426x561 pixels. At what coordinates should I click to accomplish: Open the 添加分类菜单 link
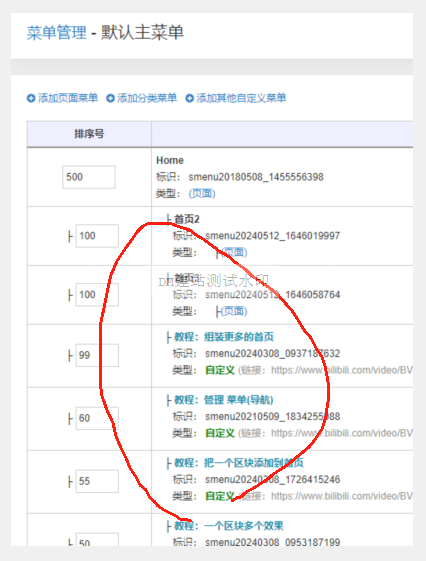[x=147, y=98]
